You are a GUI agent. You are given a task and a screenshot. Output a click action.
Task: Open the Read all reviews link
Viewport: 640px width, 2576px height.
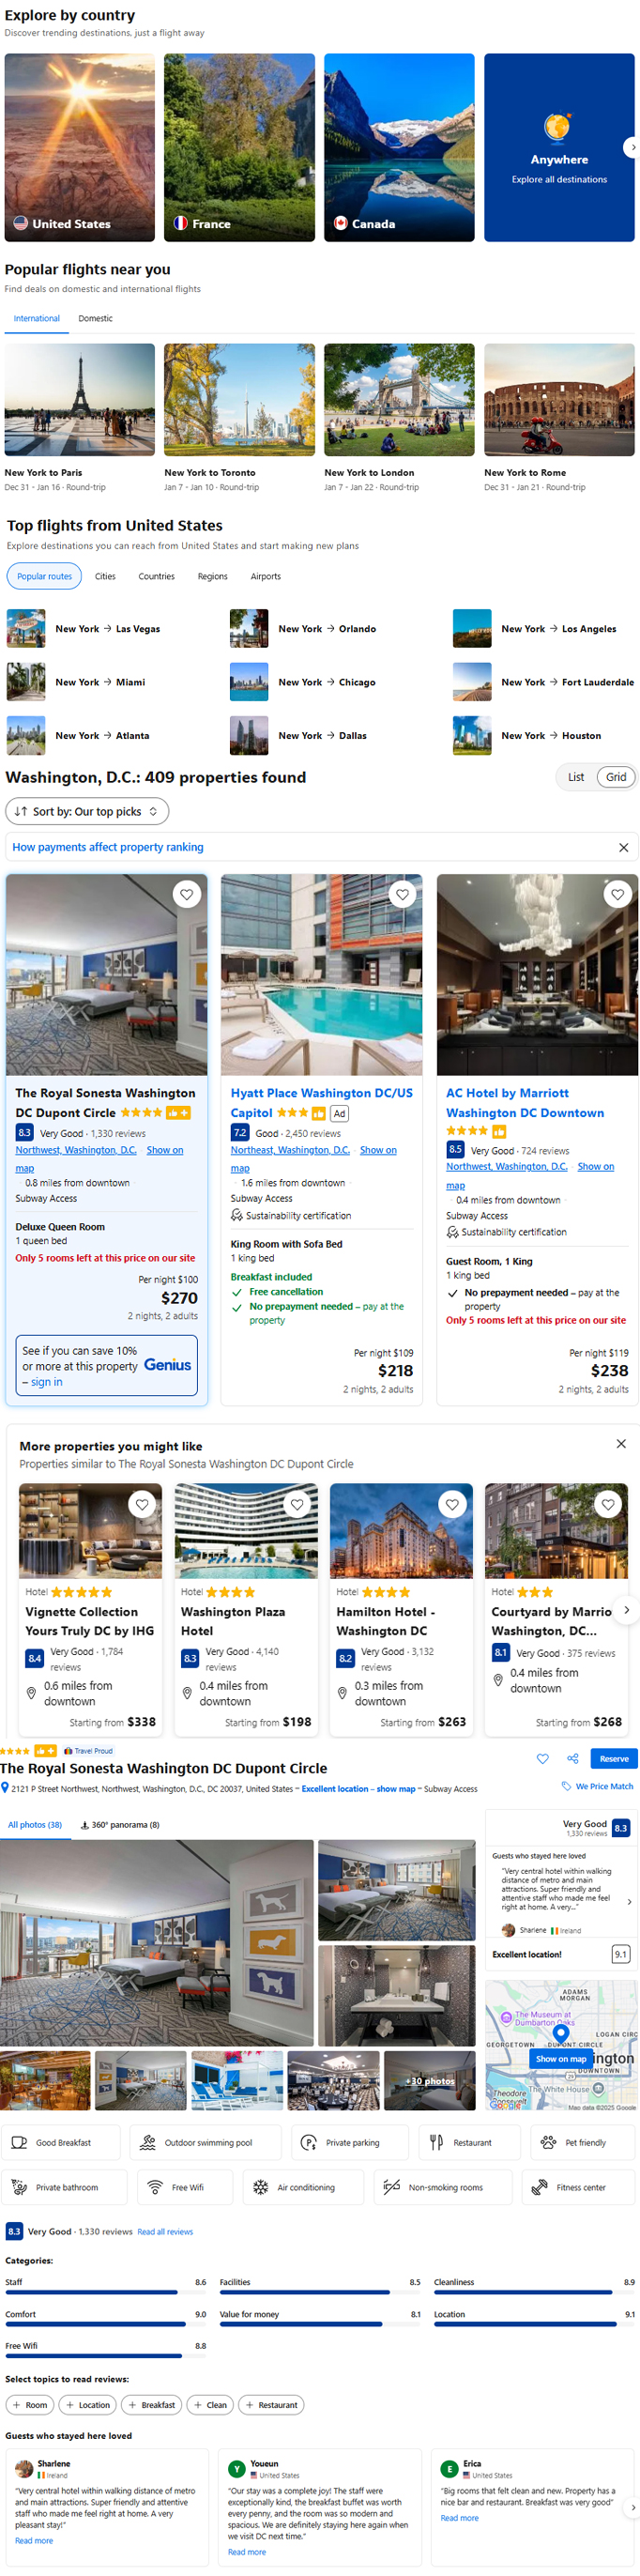[x=165, y=2231]
